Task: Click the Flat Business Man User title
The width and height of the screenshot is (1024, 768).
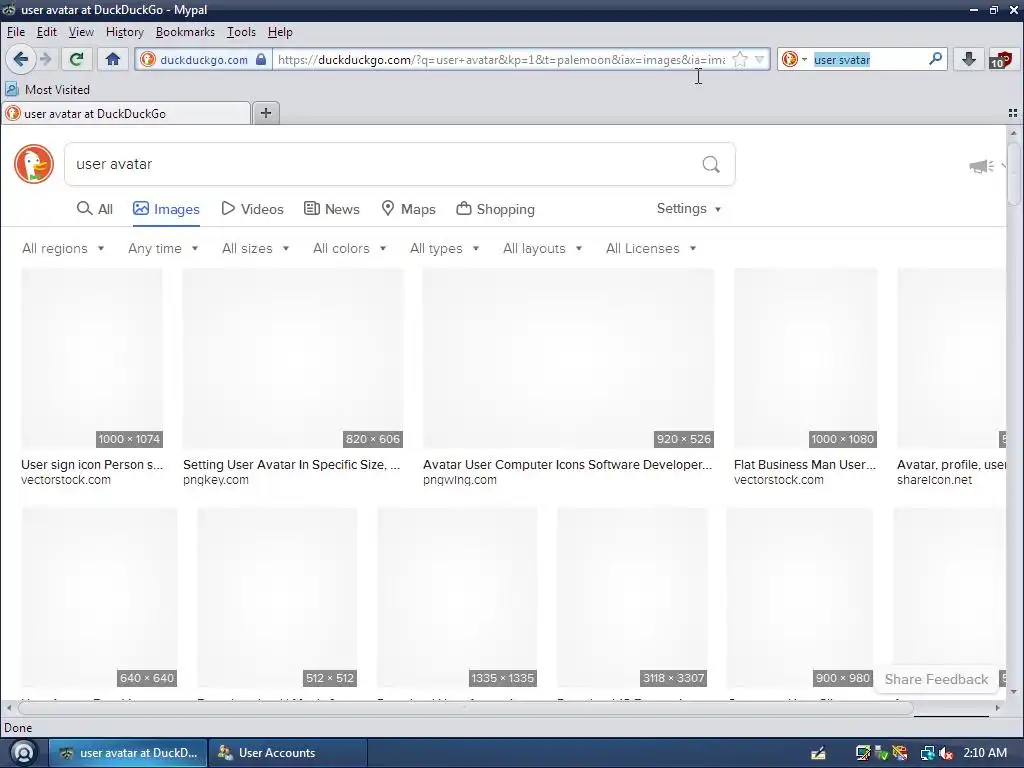Action: [x=805, y=464]
